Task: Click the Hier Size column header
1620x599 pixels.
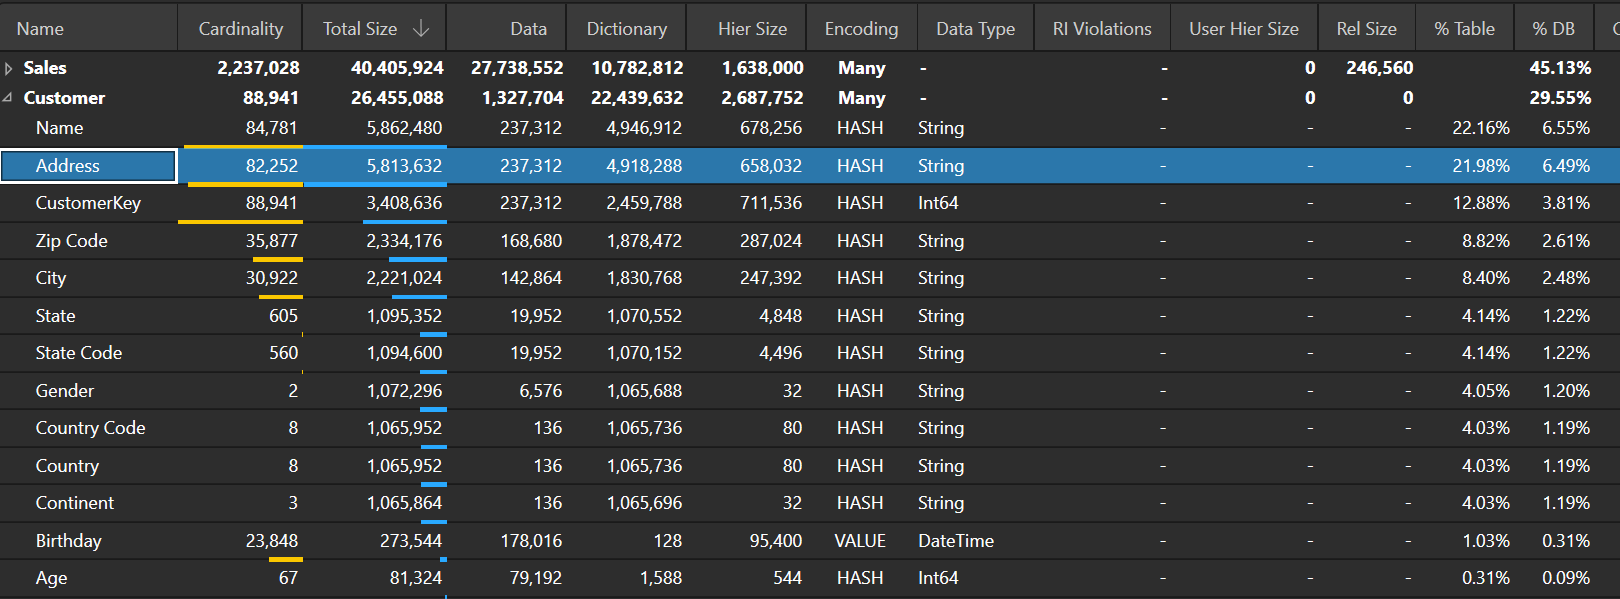Action: coord(752,29)
